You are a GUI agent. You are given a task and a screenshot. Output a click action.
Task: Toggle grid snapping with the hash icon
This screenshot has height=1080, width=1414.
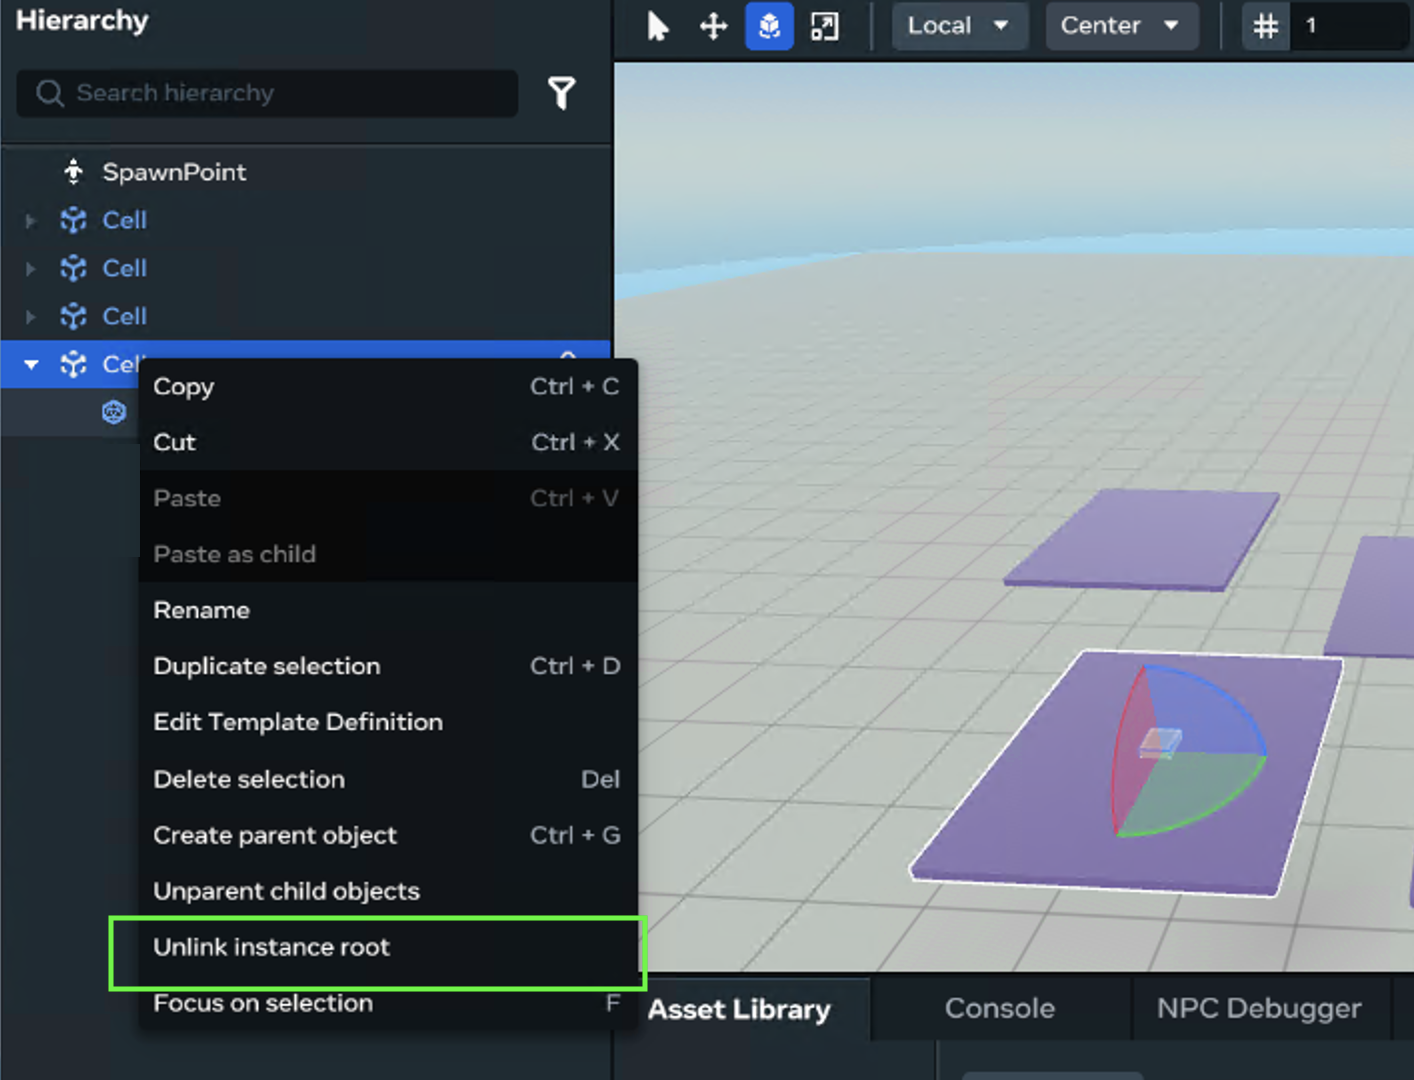point(1266,26)
